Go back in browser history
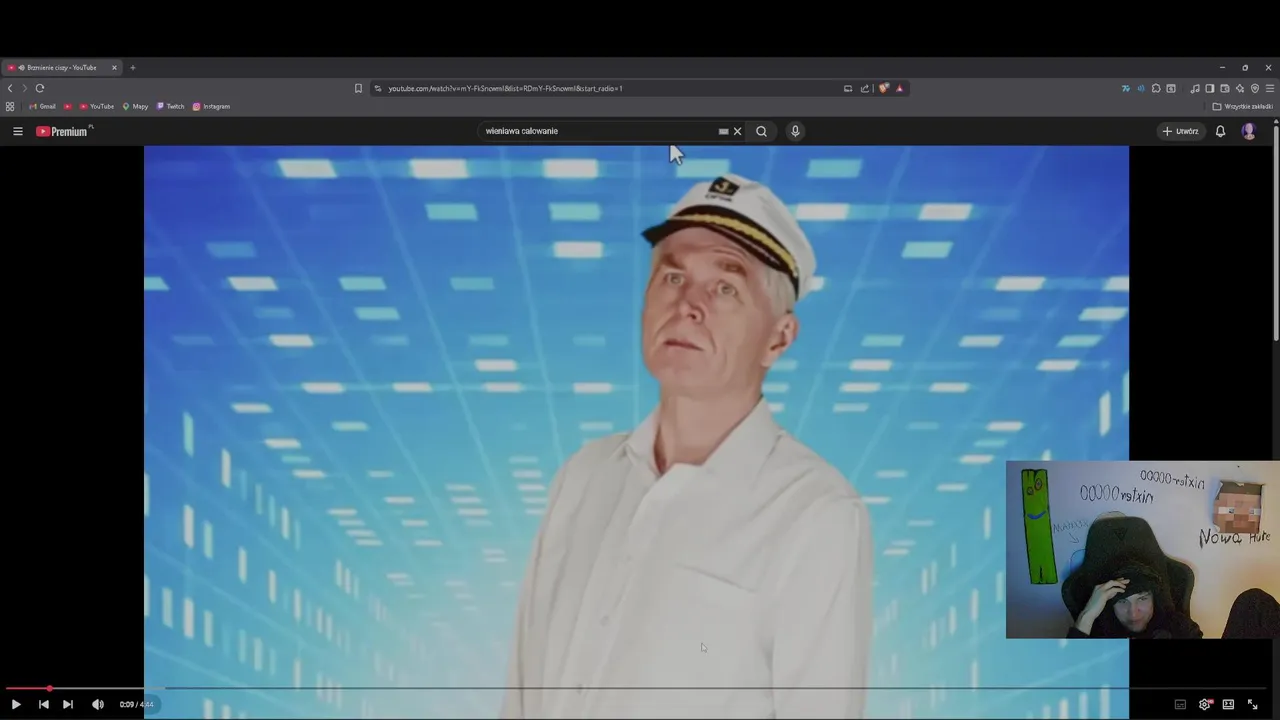1280x720 pixels. point(10,88)
